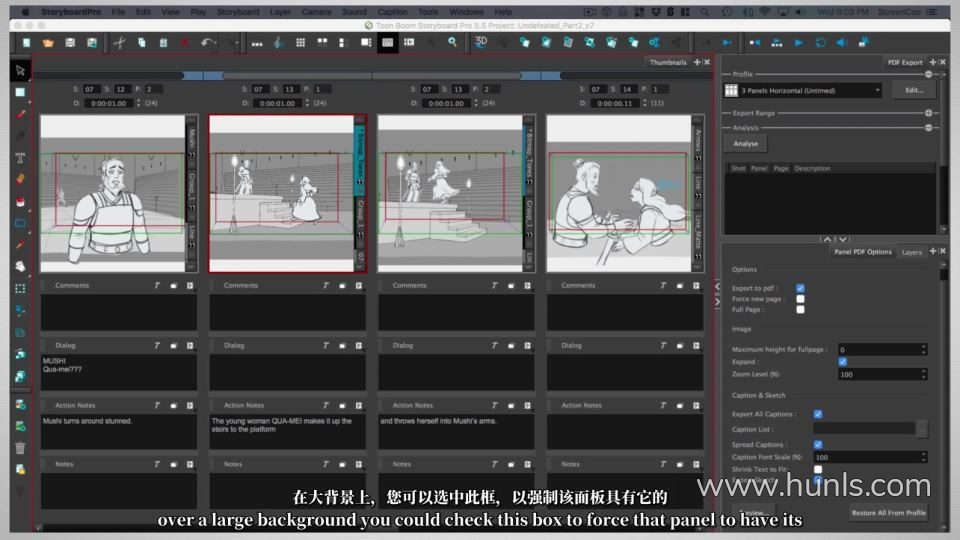Expand the Export Range section
Screen dimensions: 960x540
928,113
